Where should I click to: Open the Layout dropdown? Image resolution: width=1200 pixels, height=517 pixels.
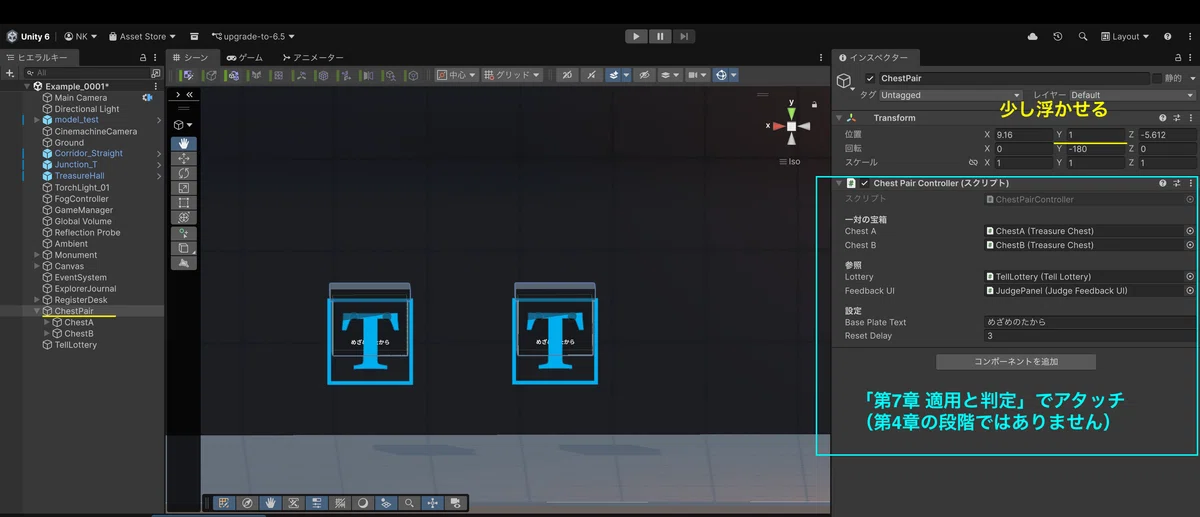pyautogui.click(x=1126, y=36)
